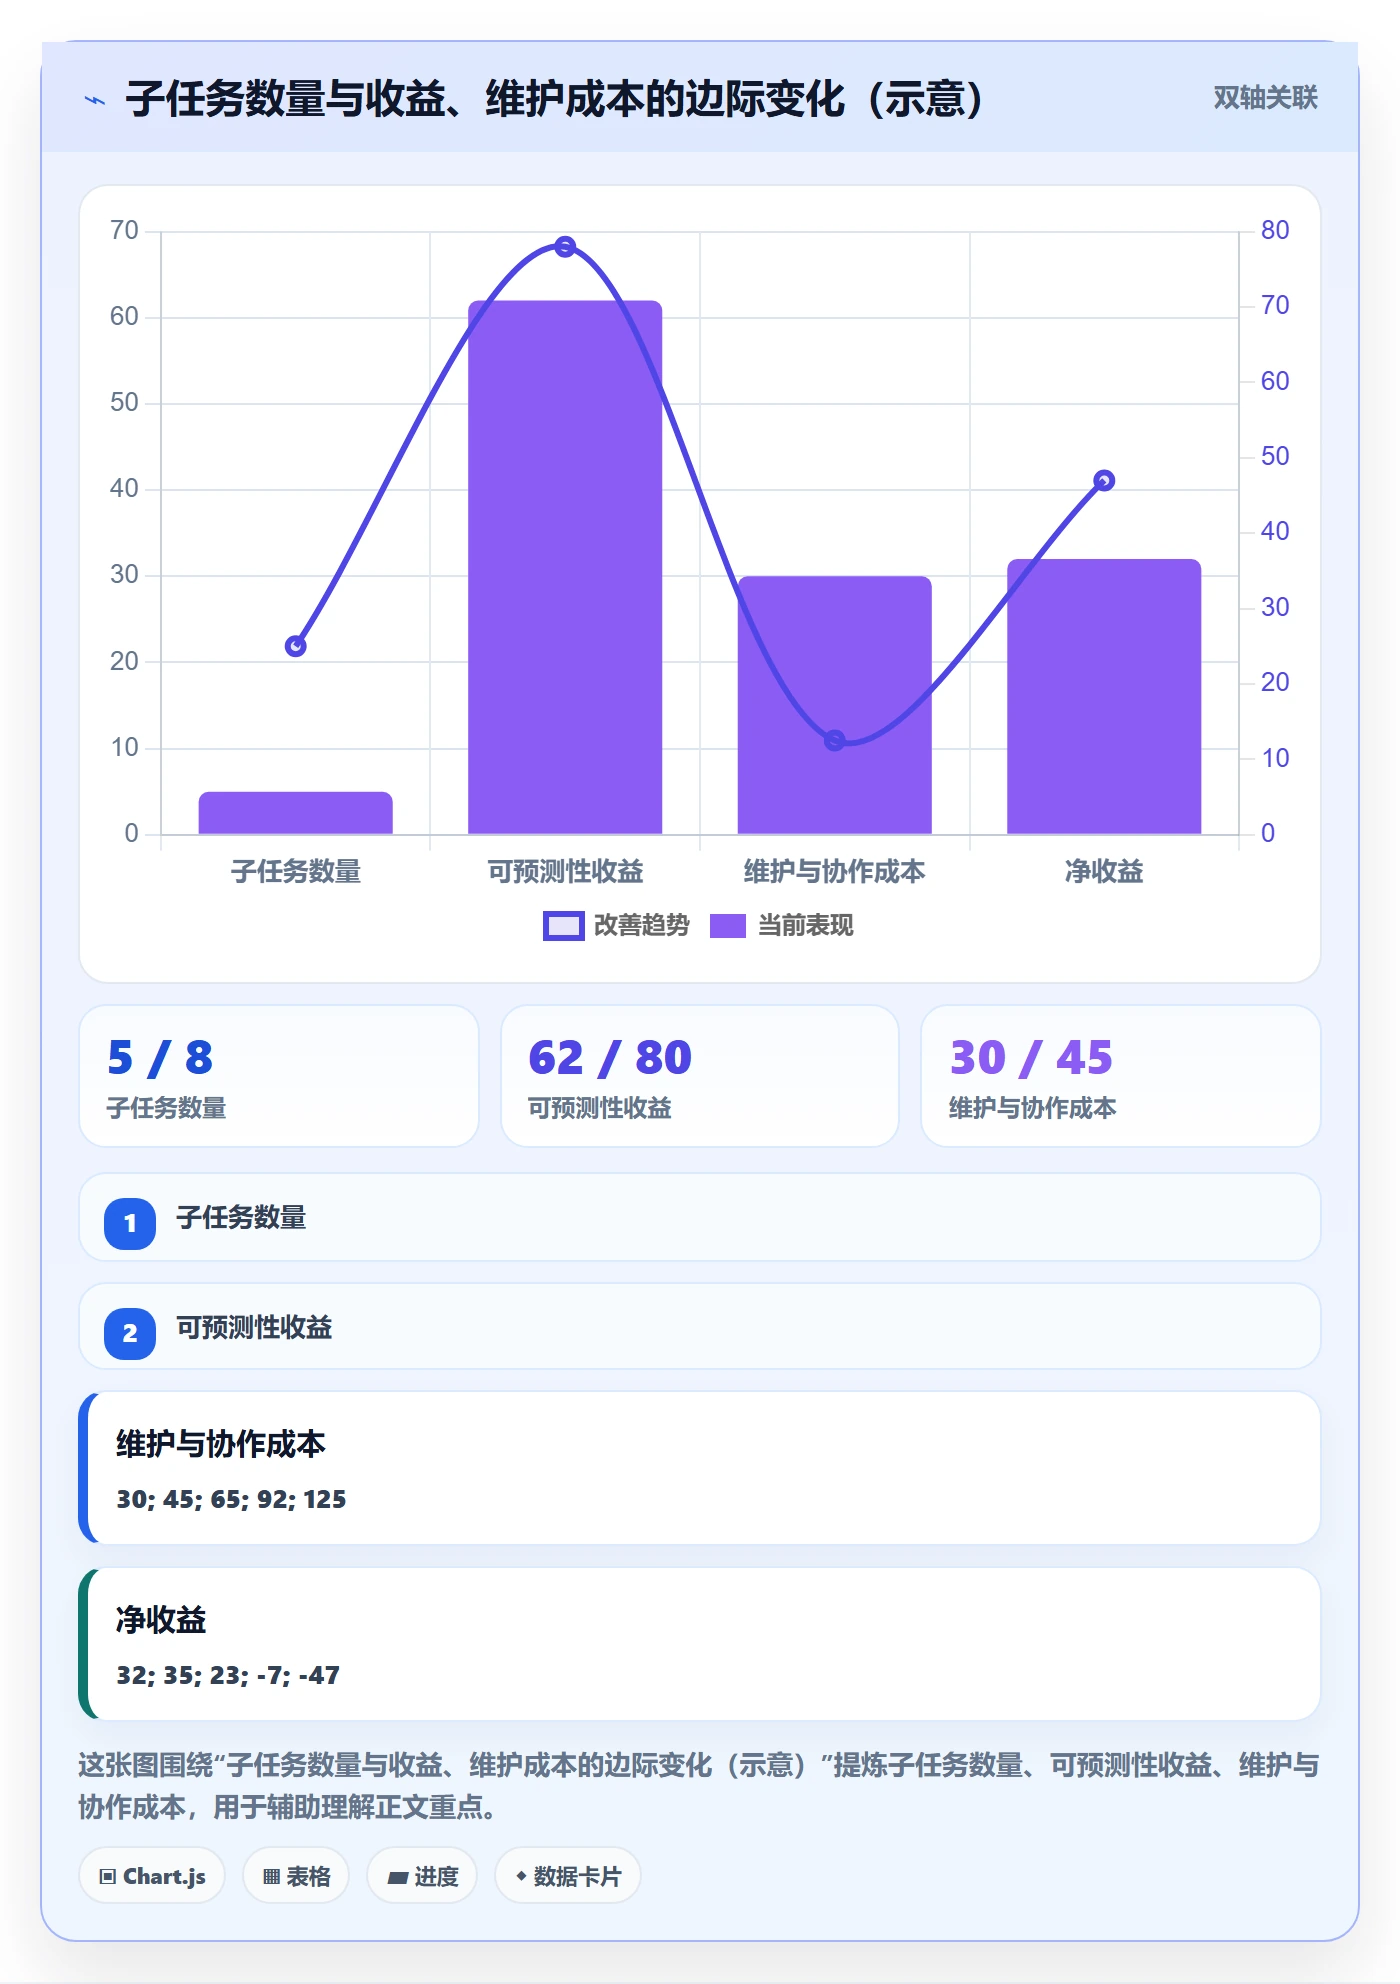1400x1984 pixels.
Task: Open the 62 / 80 可预测性收益 card
Action: [700, 1076]
